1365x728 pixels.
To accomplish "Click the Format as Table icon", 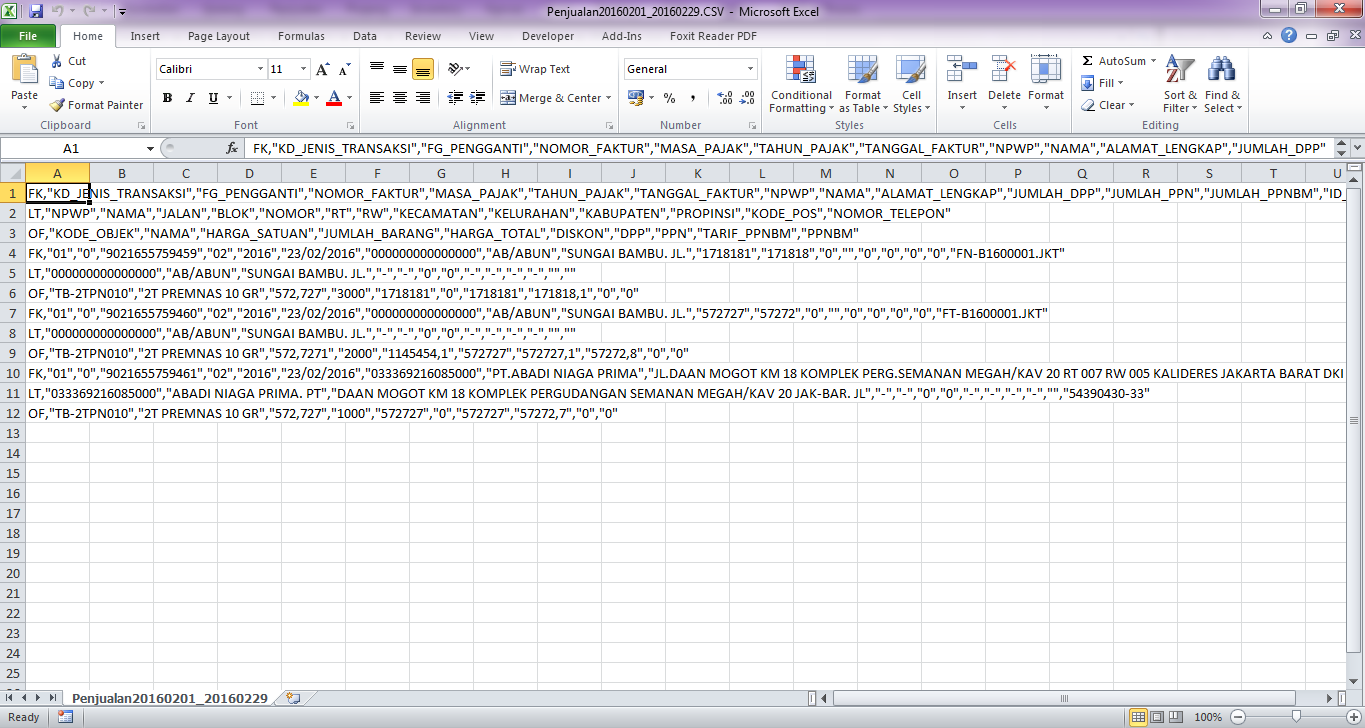I will 862,71.
